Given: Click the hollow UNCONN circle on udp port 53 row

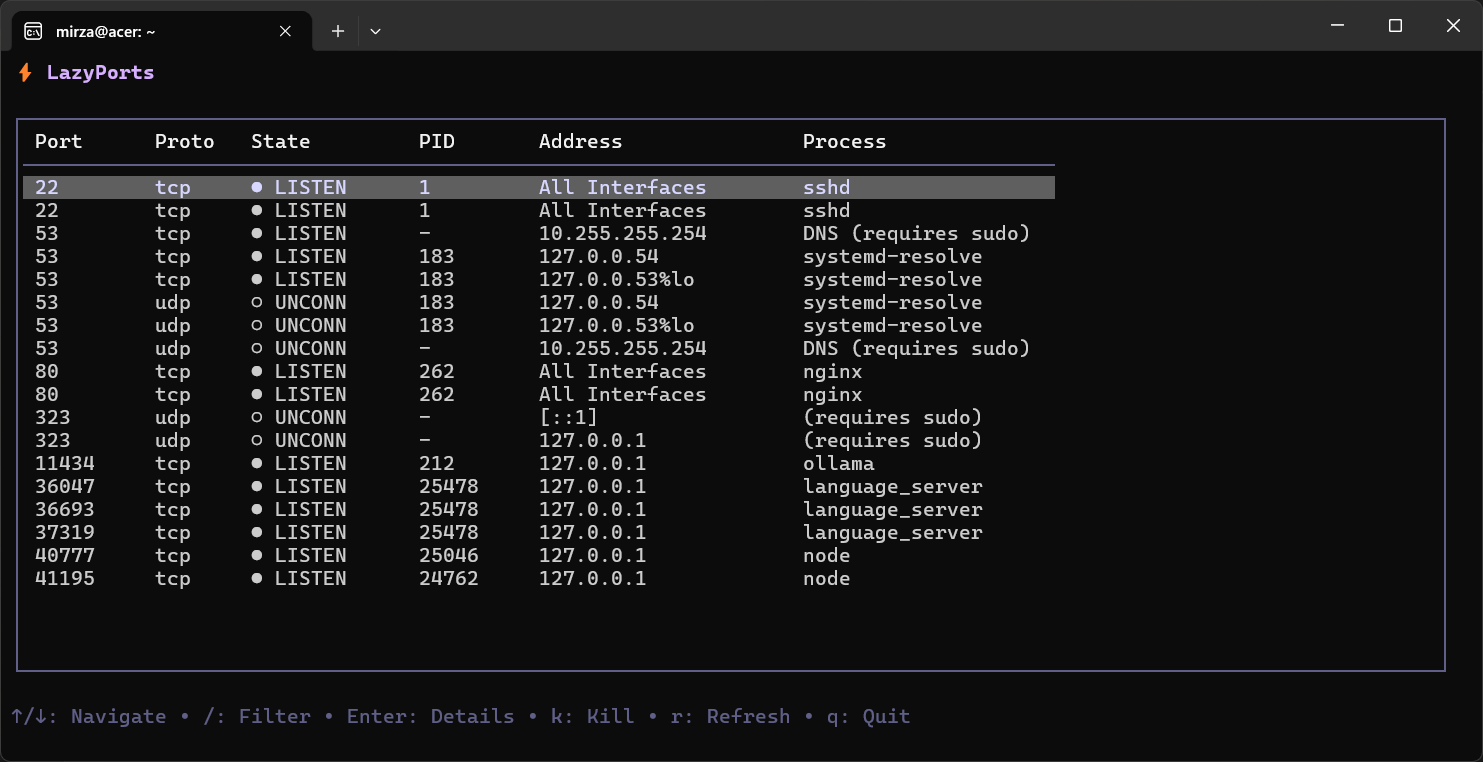Looking at the screenshot, I should tap(257, 302).
